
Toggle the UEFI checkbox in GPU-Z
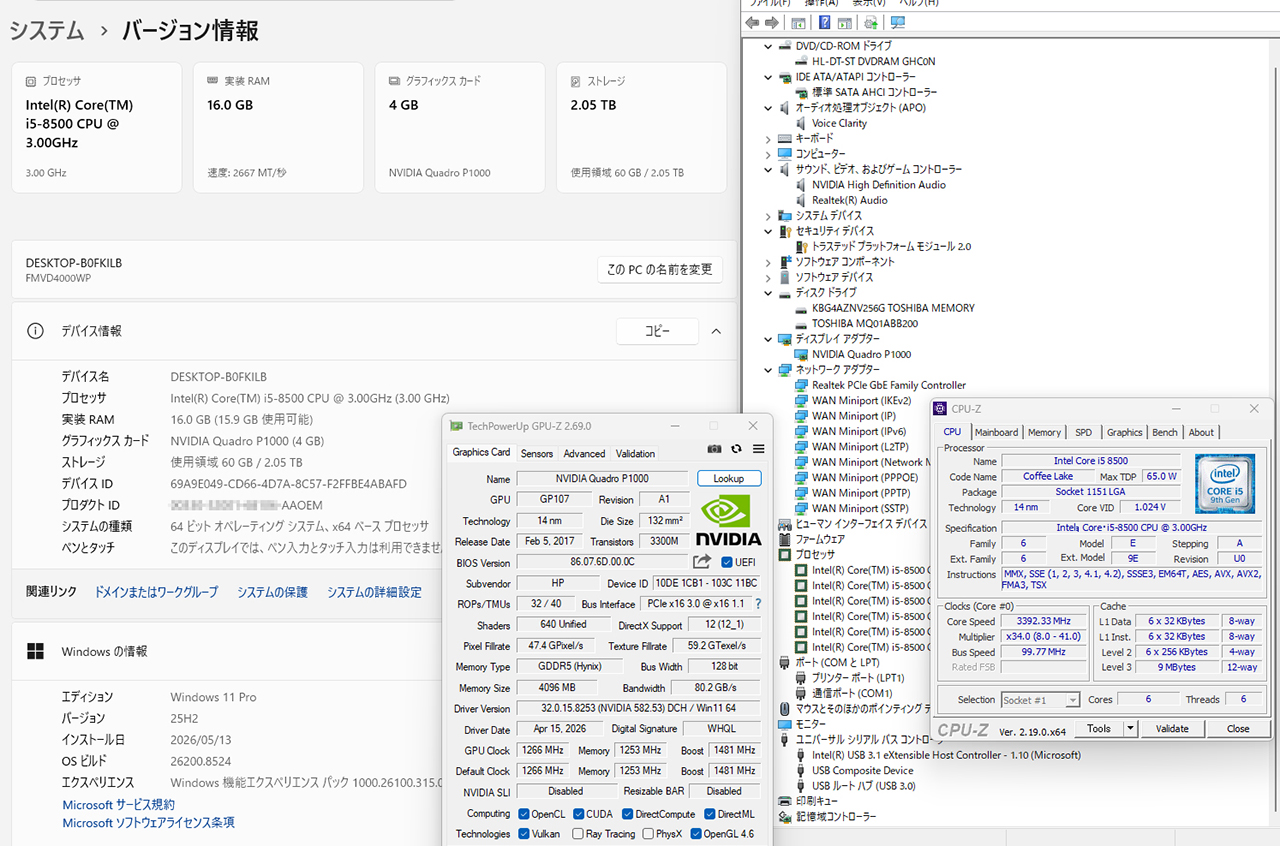point(726,562)
